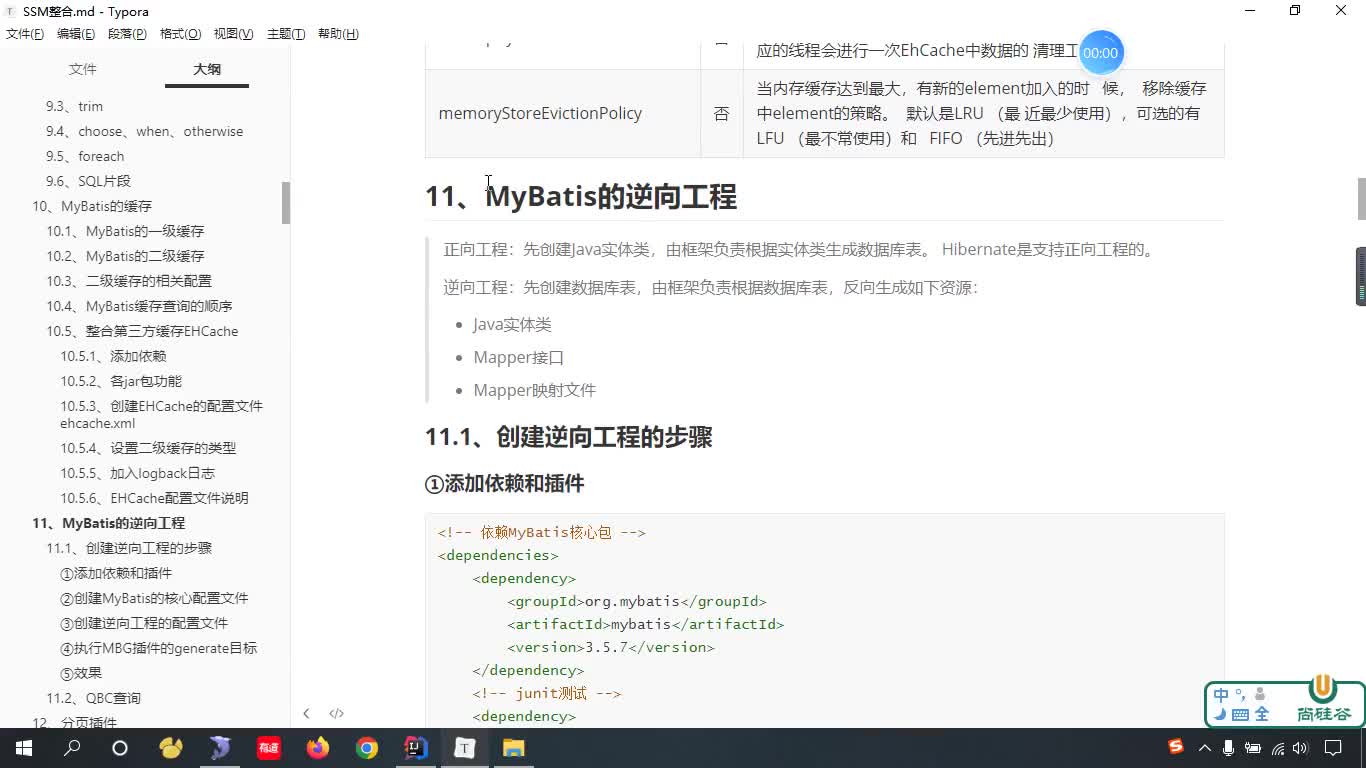The height and width of the screenshot is (768, 1366).
Task: Go to outline 11.2、QBC查询
Action: (x=93, y=698)
